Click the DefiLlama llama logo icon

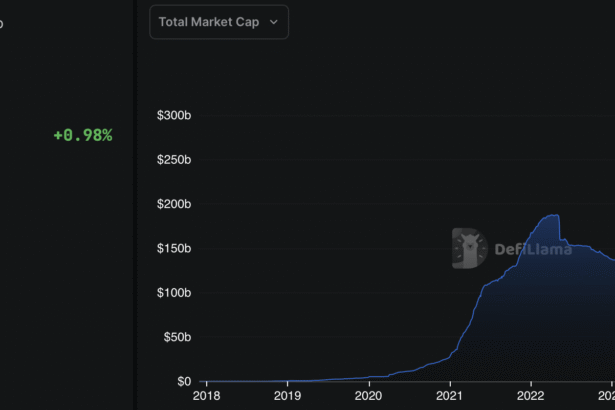469,248
